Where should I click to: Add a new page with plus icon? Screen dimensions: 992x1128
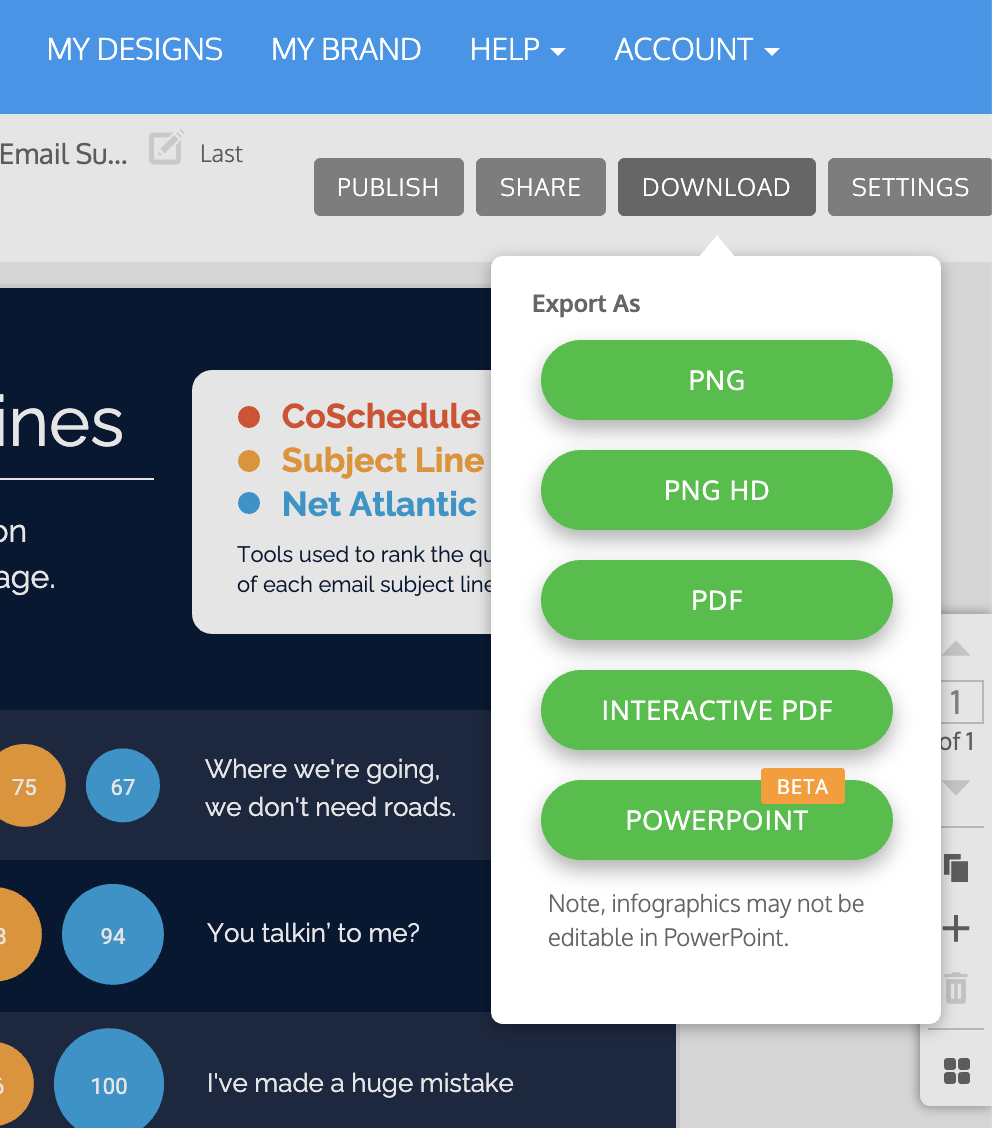coord(956,929)
